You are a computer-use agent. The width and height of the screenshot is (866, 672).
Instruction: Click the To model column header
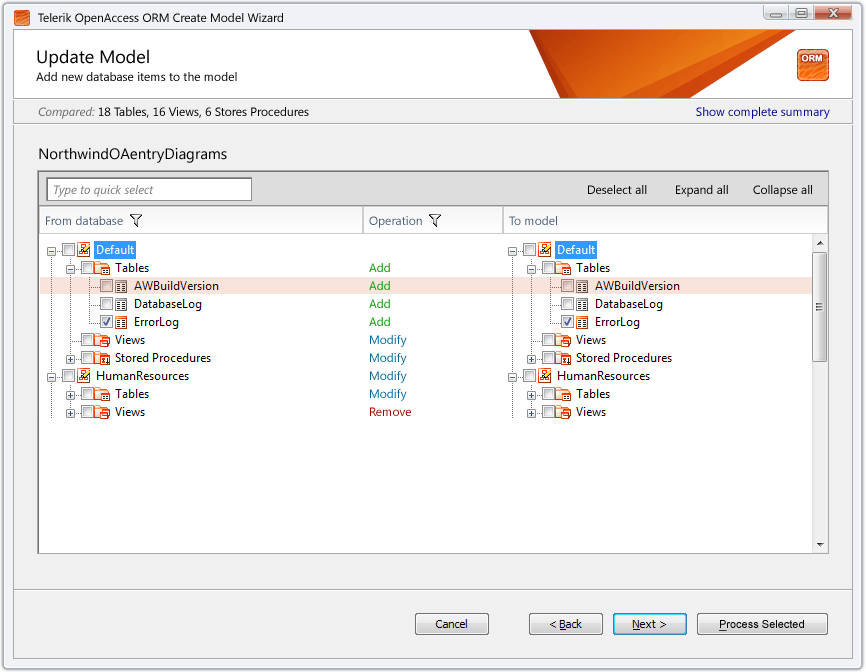click(x=666, y=220)
